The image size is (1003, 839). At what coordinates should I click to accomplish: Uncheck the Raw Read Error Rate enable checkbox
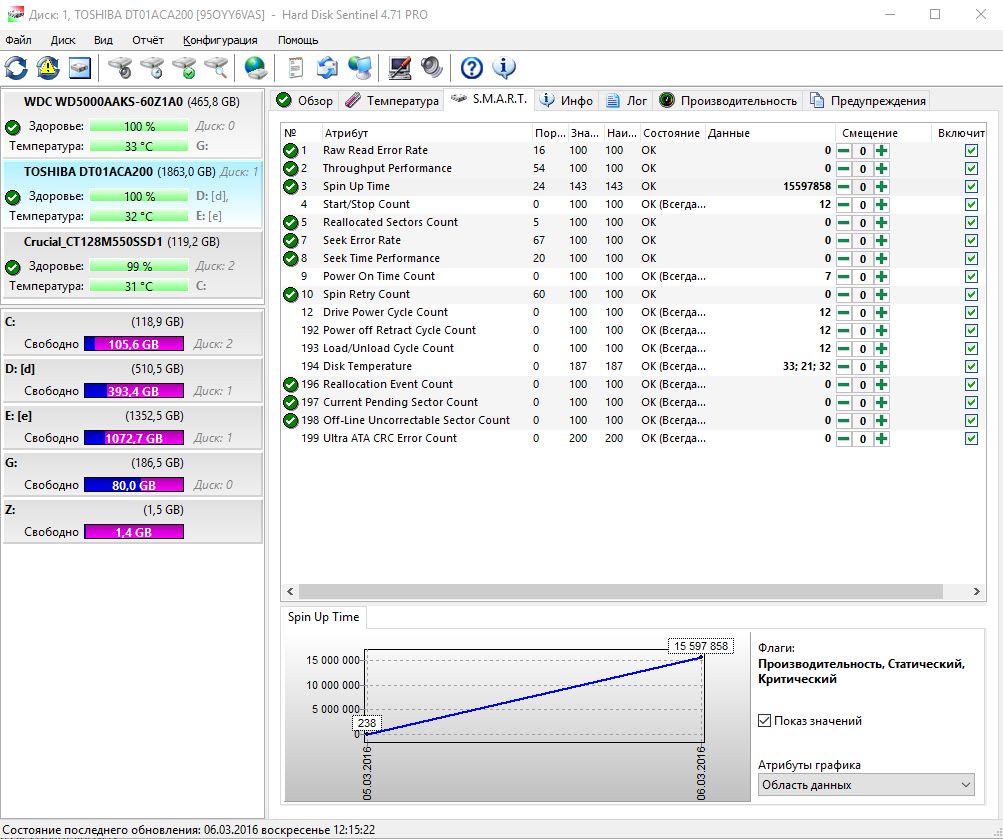[x=971, y=150]
